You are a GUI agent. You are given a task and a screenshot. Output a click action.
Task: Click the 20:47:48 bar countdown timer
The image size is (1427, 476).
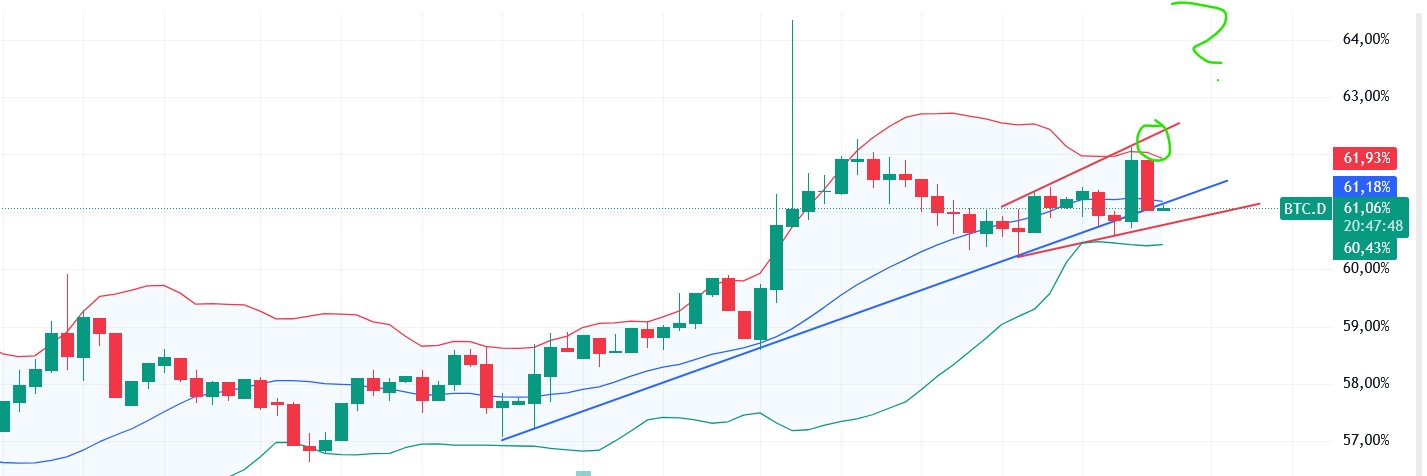1365,226
